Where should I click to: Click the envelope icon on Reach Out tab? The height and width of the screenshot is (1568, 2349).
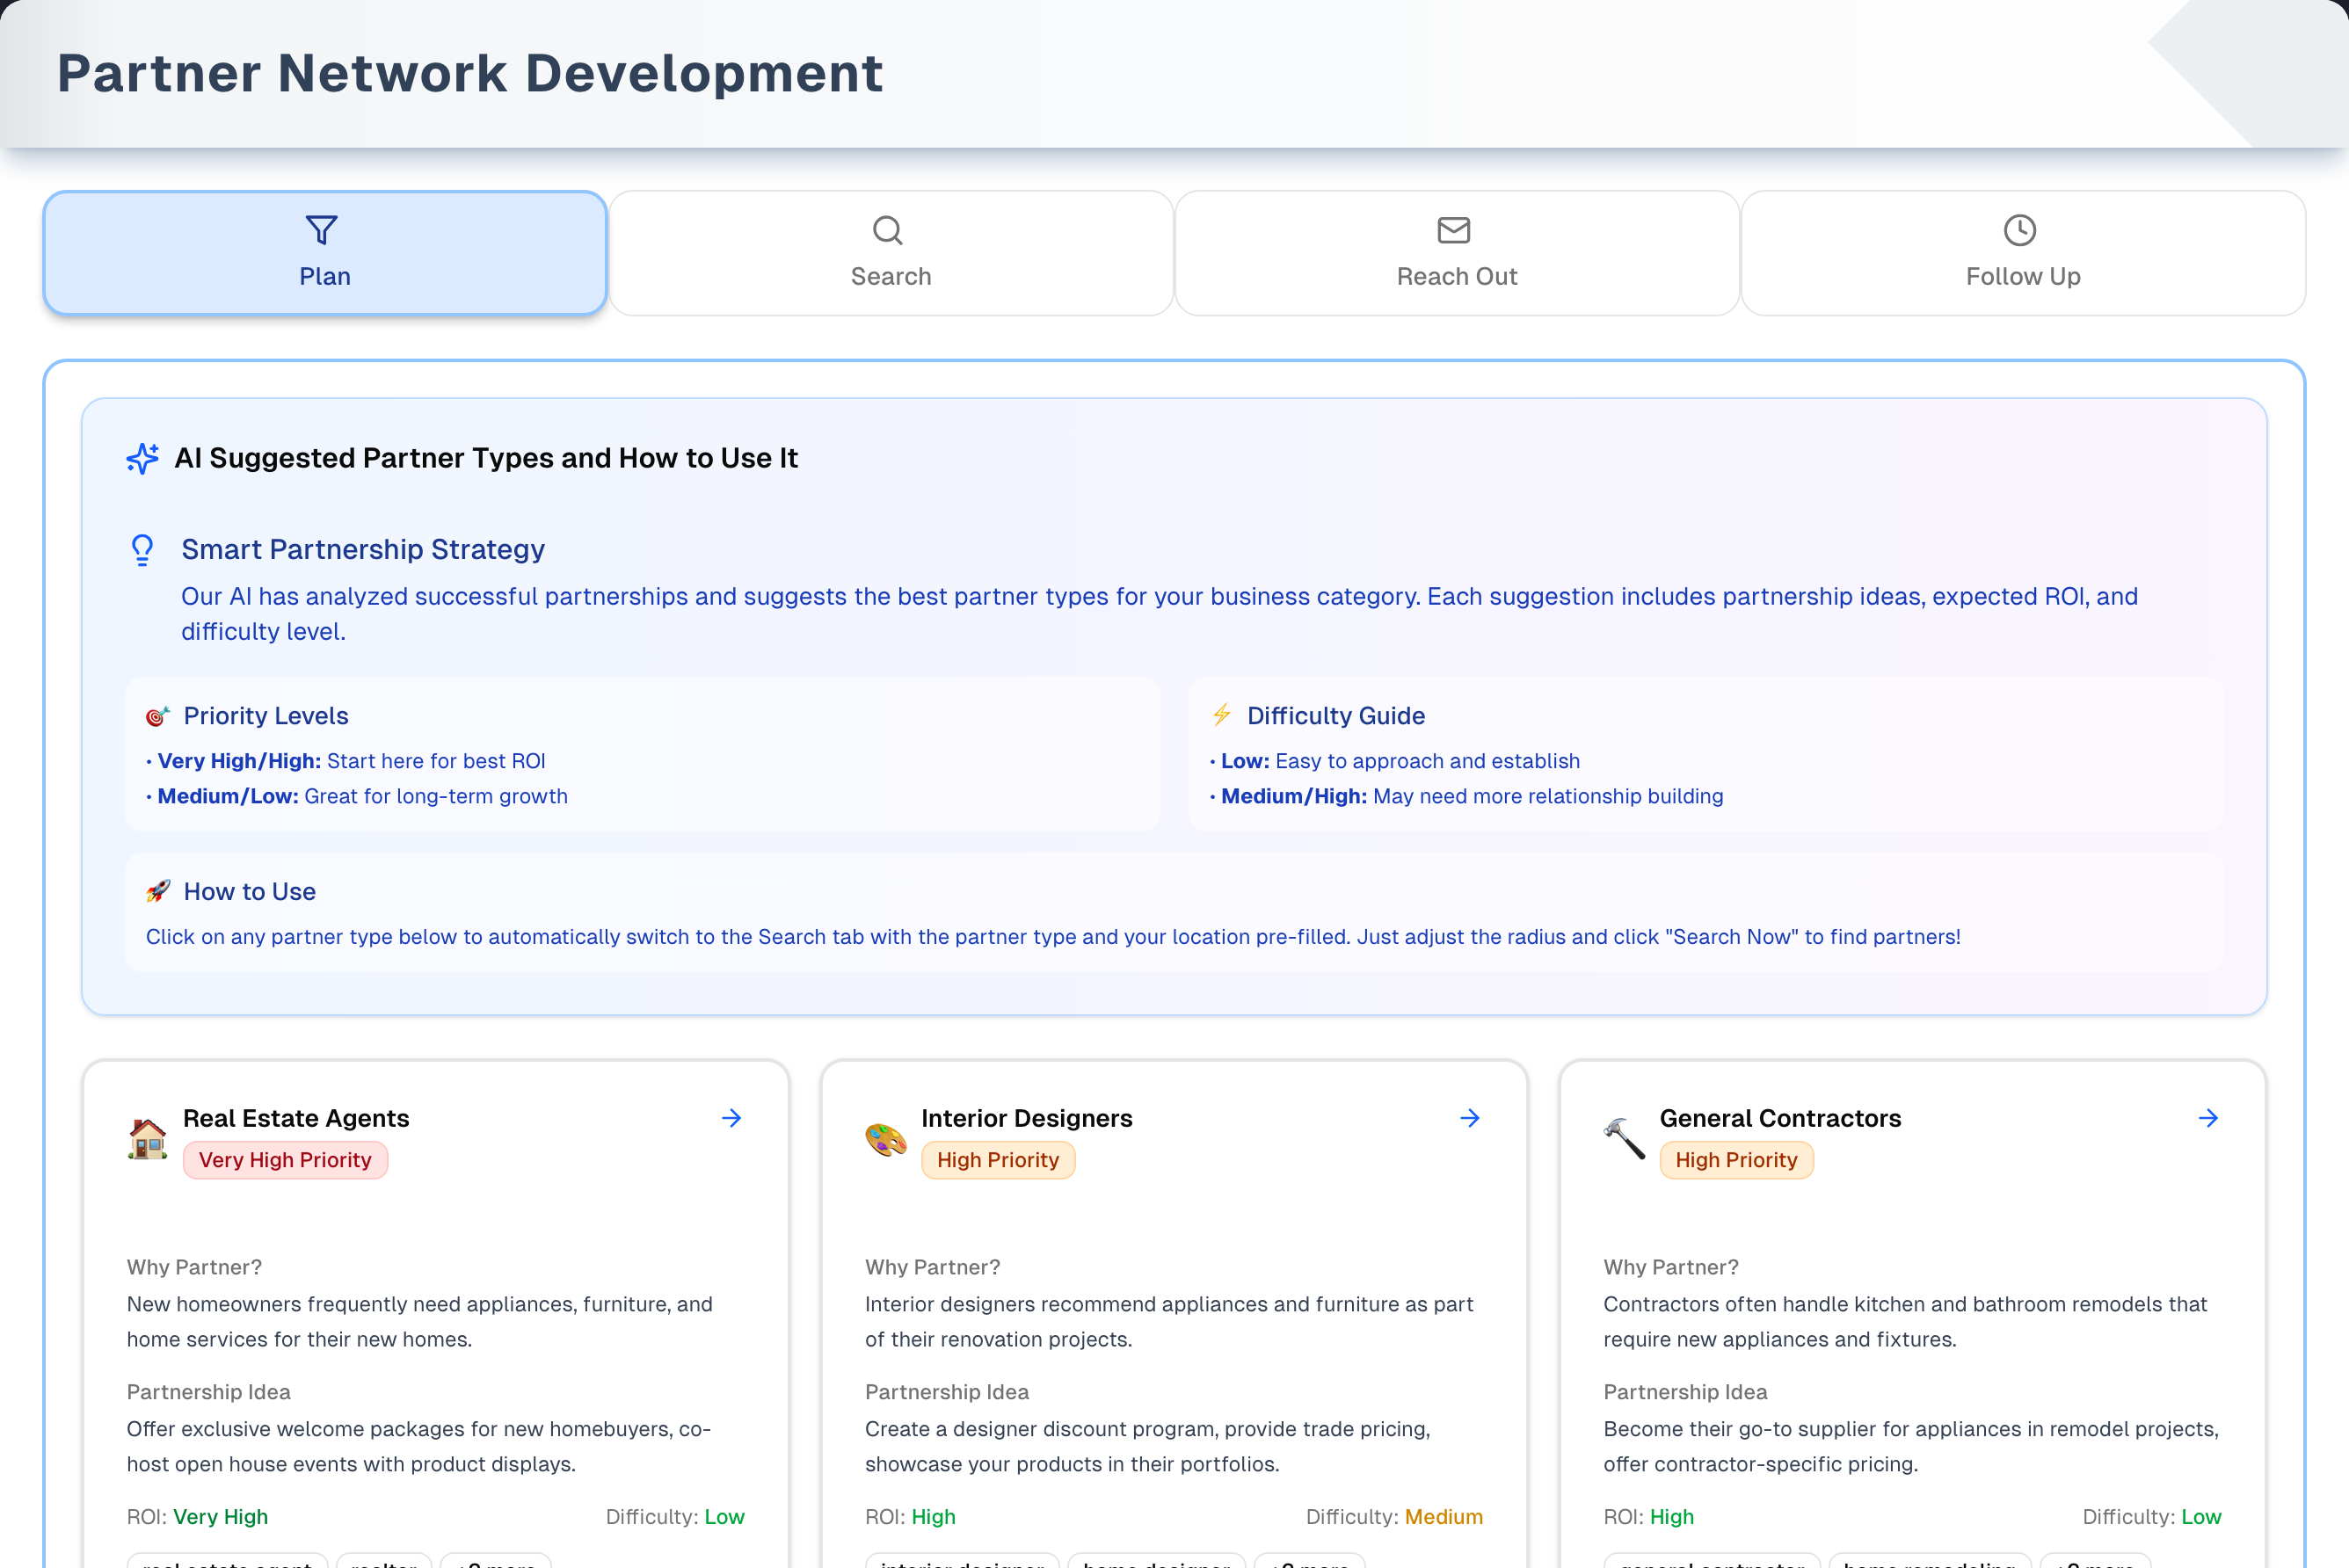(x=1454, y=230)
